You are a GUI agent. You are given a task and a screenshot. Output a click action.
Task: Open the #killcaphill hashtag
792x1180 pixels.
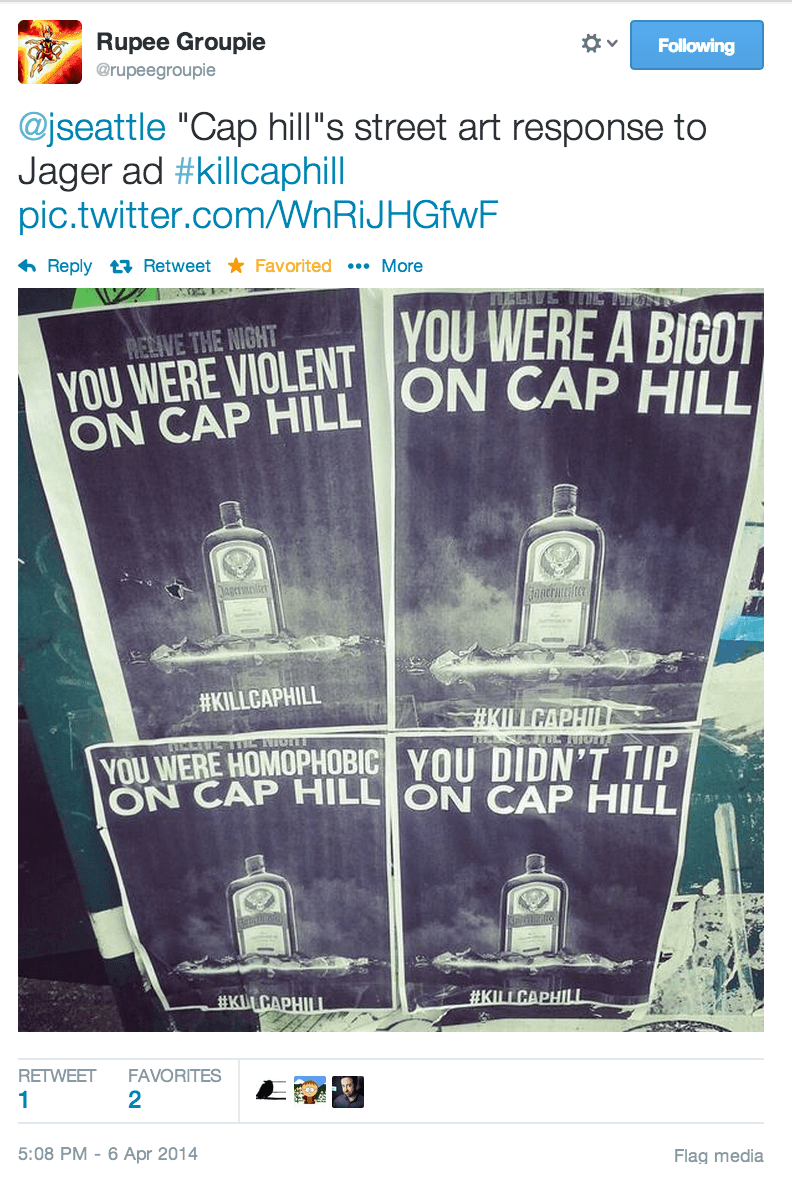tap(260, 172)
